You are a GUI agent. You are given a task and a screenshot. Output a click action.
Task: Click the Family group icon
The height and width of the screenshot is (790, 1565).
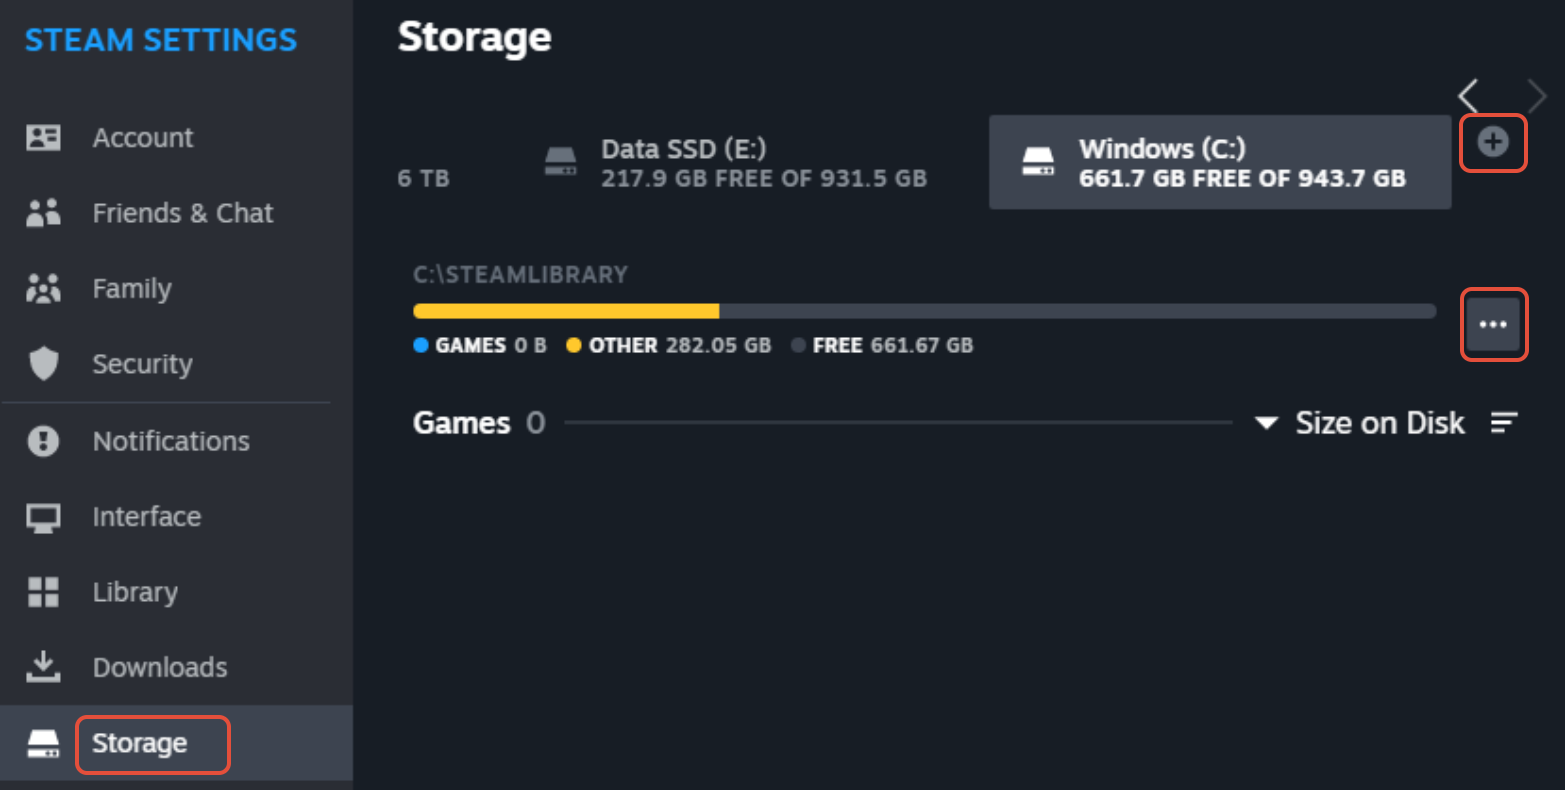[43, 289]
